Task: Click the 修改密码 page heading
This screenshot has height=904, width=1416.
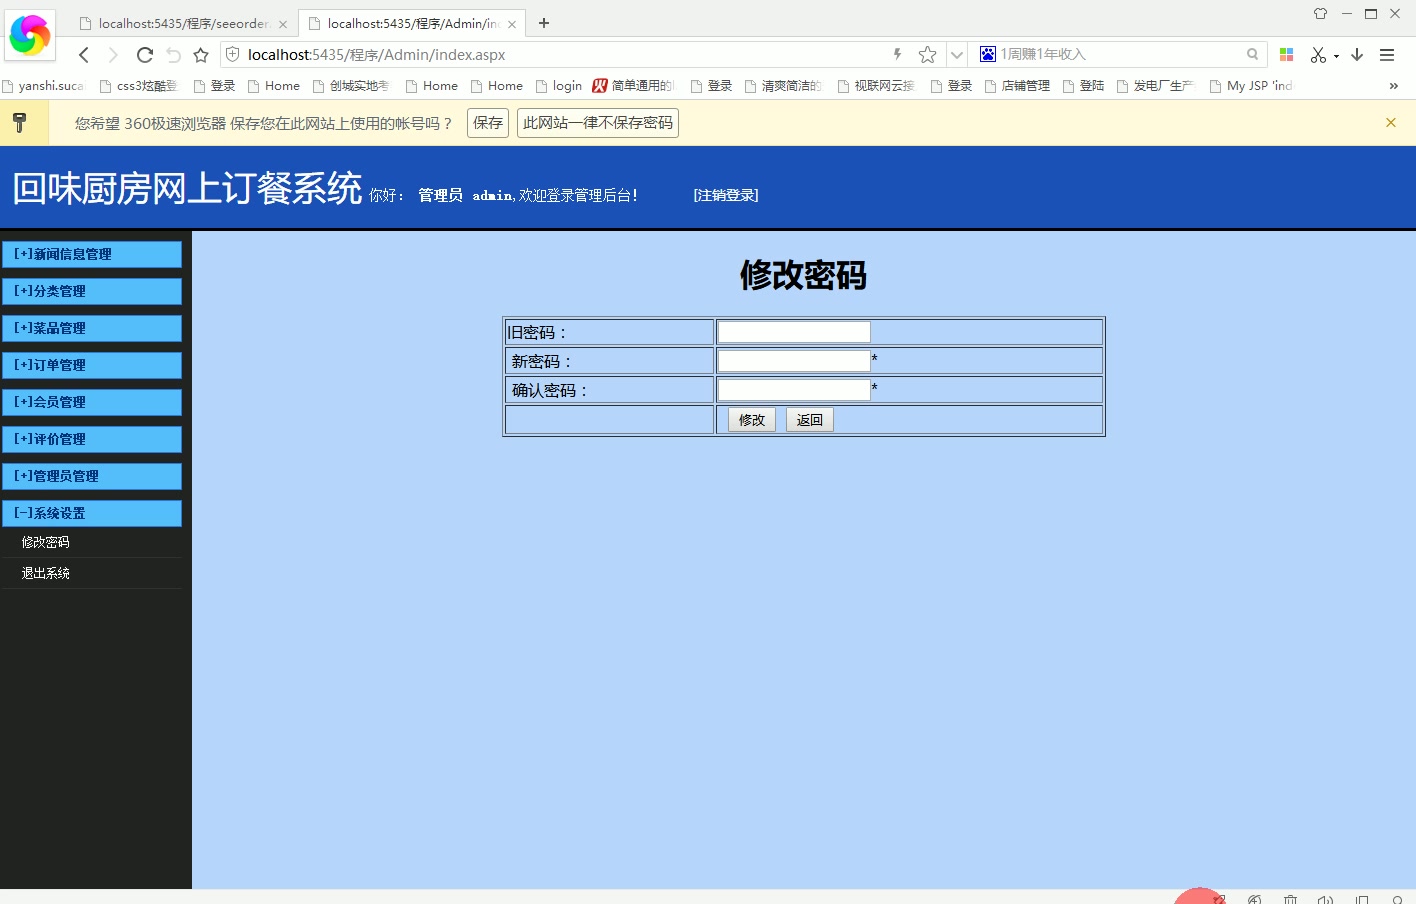Action: (803, 275)
